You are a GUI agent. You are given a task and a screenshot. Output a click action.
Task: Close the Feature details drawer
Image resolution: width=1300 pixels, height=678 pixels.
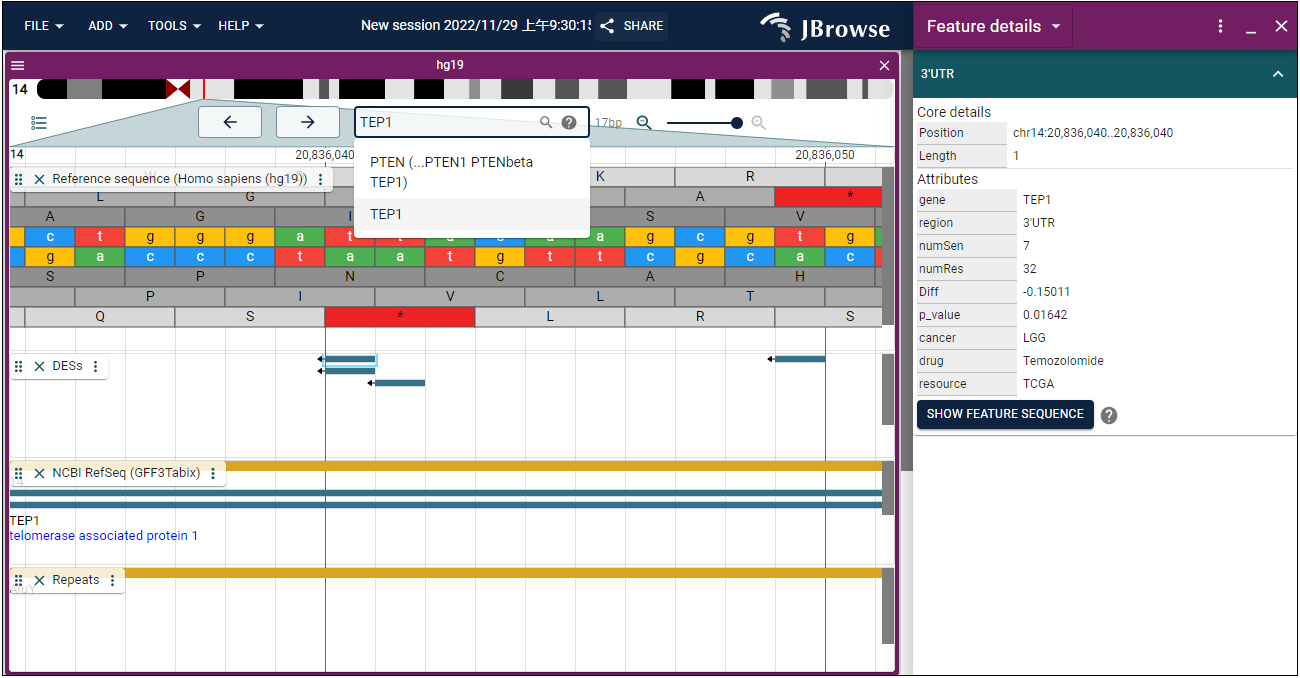coord(1281,26)
